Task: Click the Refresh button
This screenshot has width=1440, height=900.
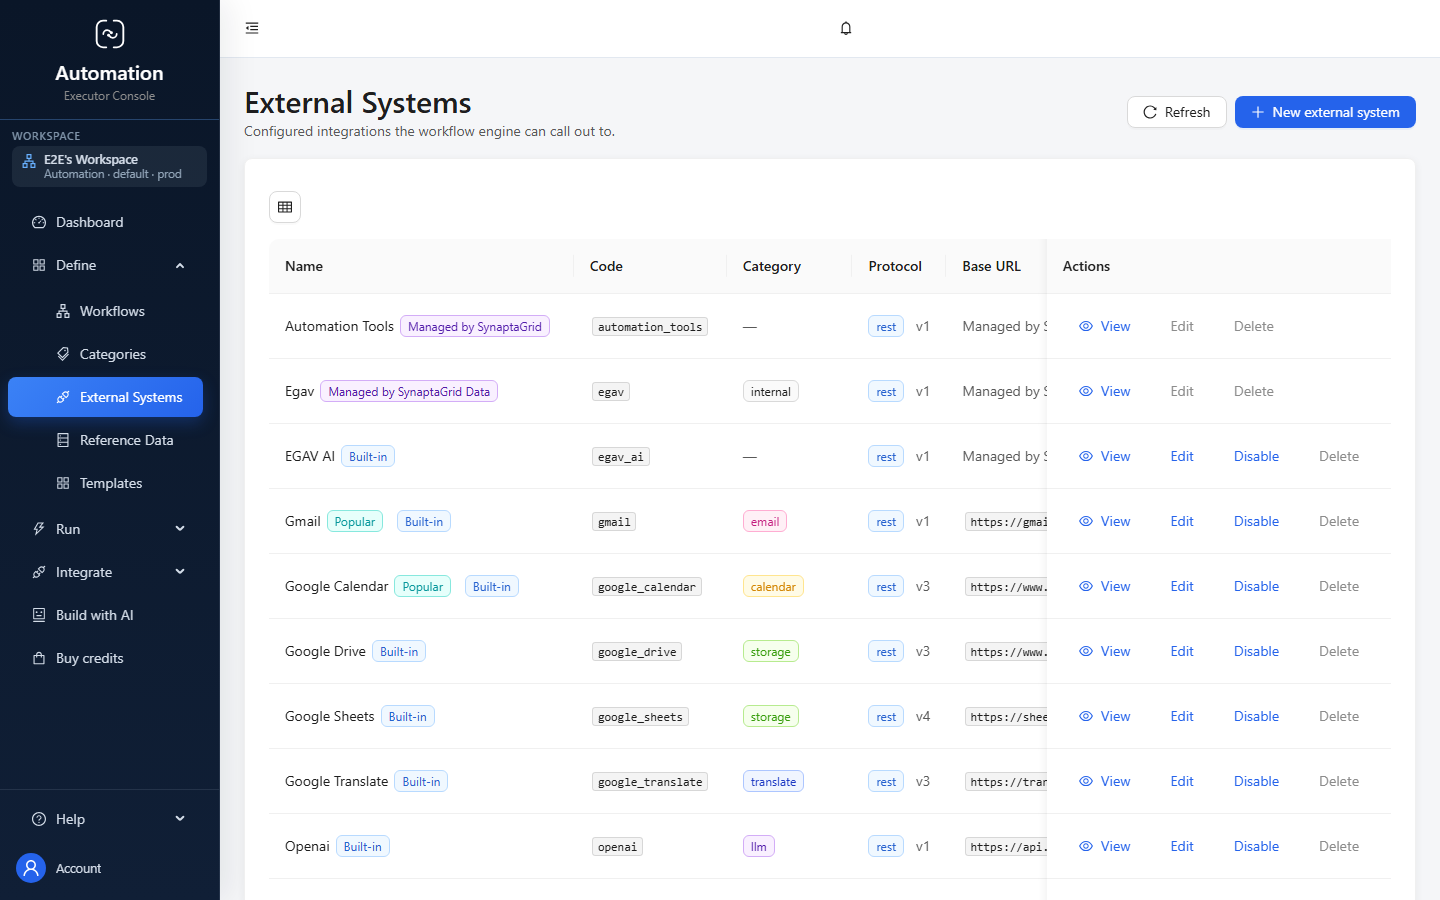Action: 1177,112
